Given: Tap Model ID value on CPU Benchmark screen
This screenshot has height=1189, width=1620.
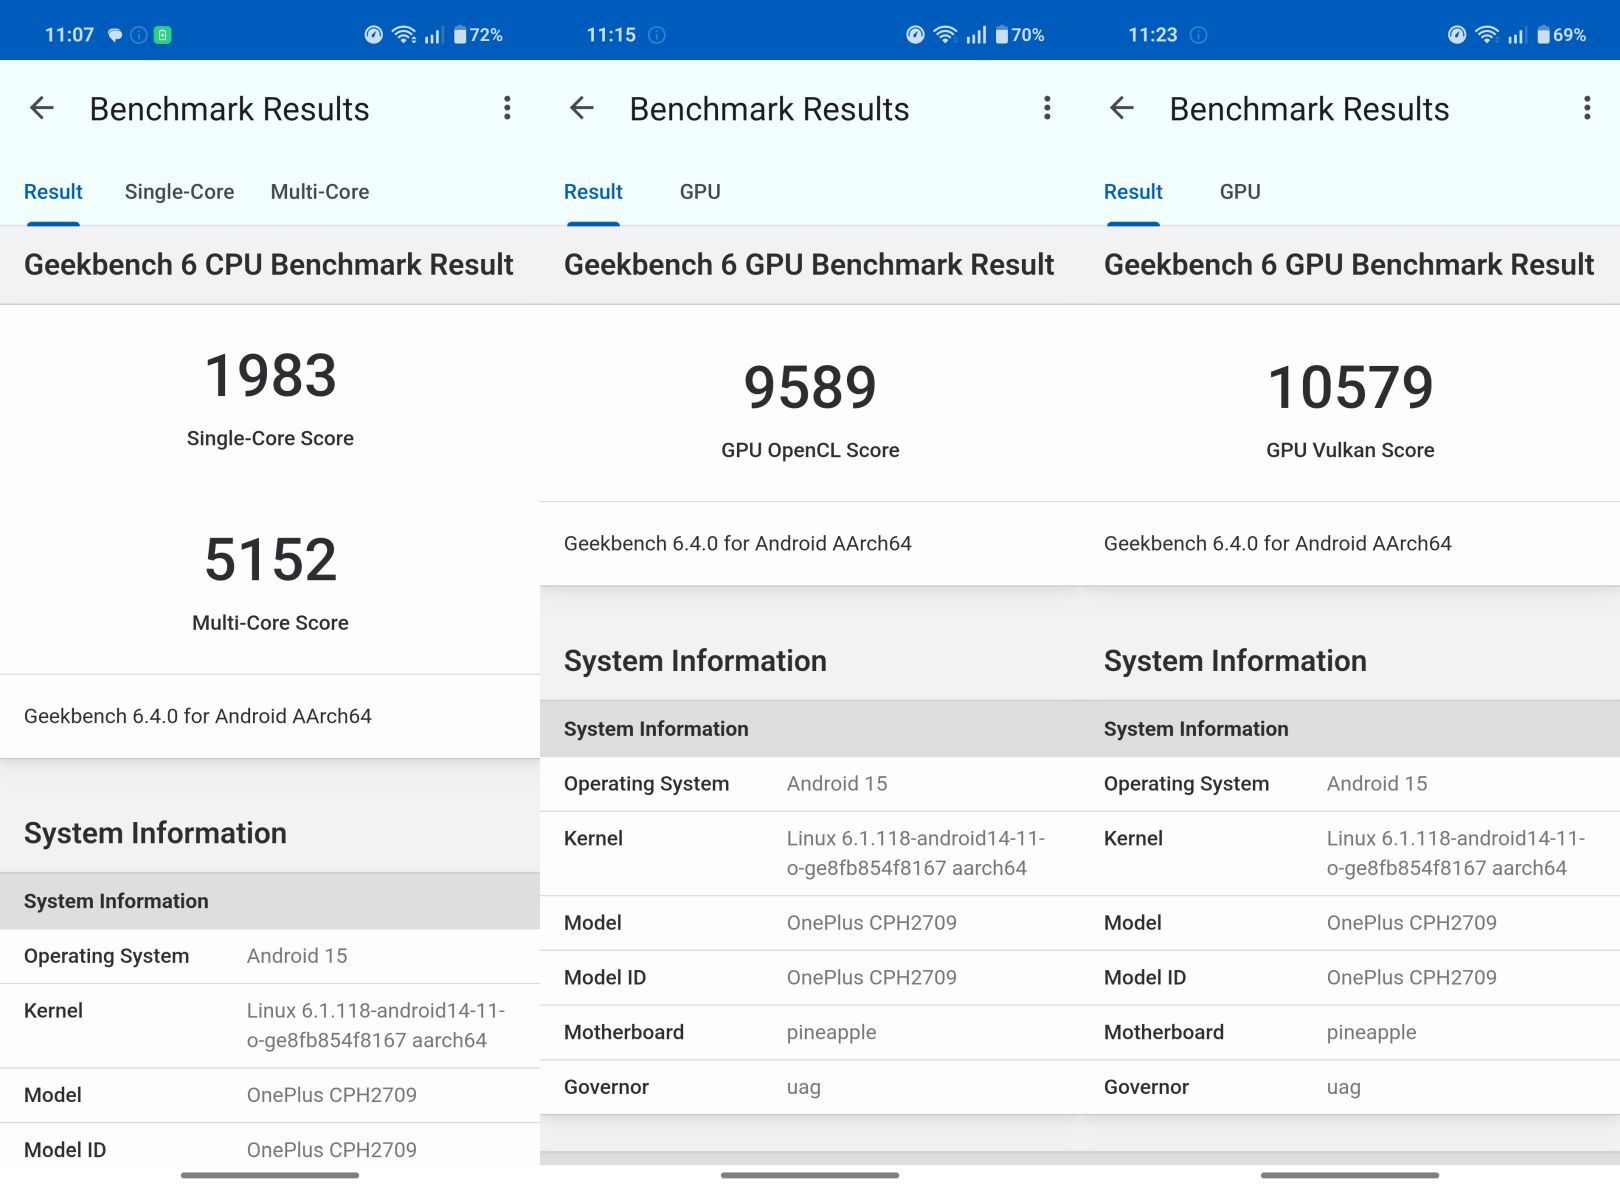Looking at the screenshot, I should (x=332, y=1150).
